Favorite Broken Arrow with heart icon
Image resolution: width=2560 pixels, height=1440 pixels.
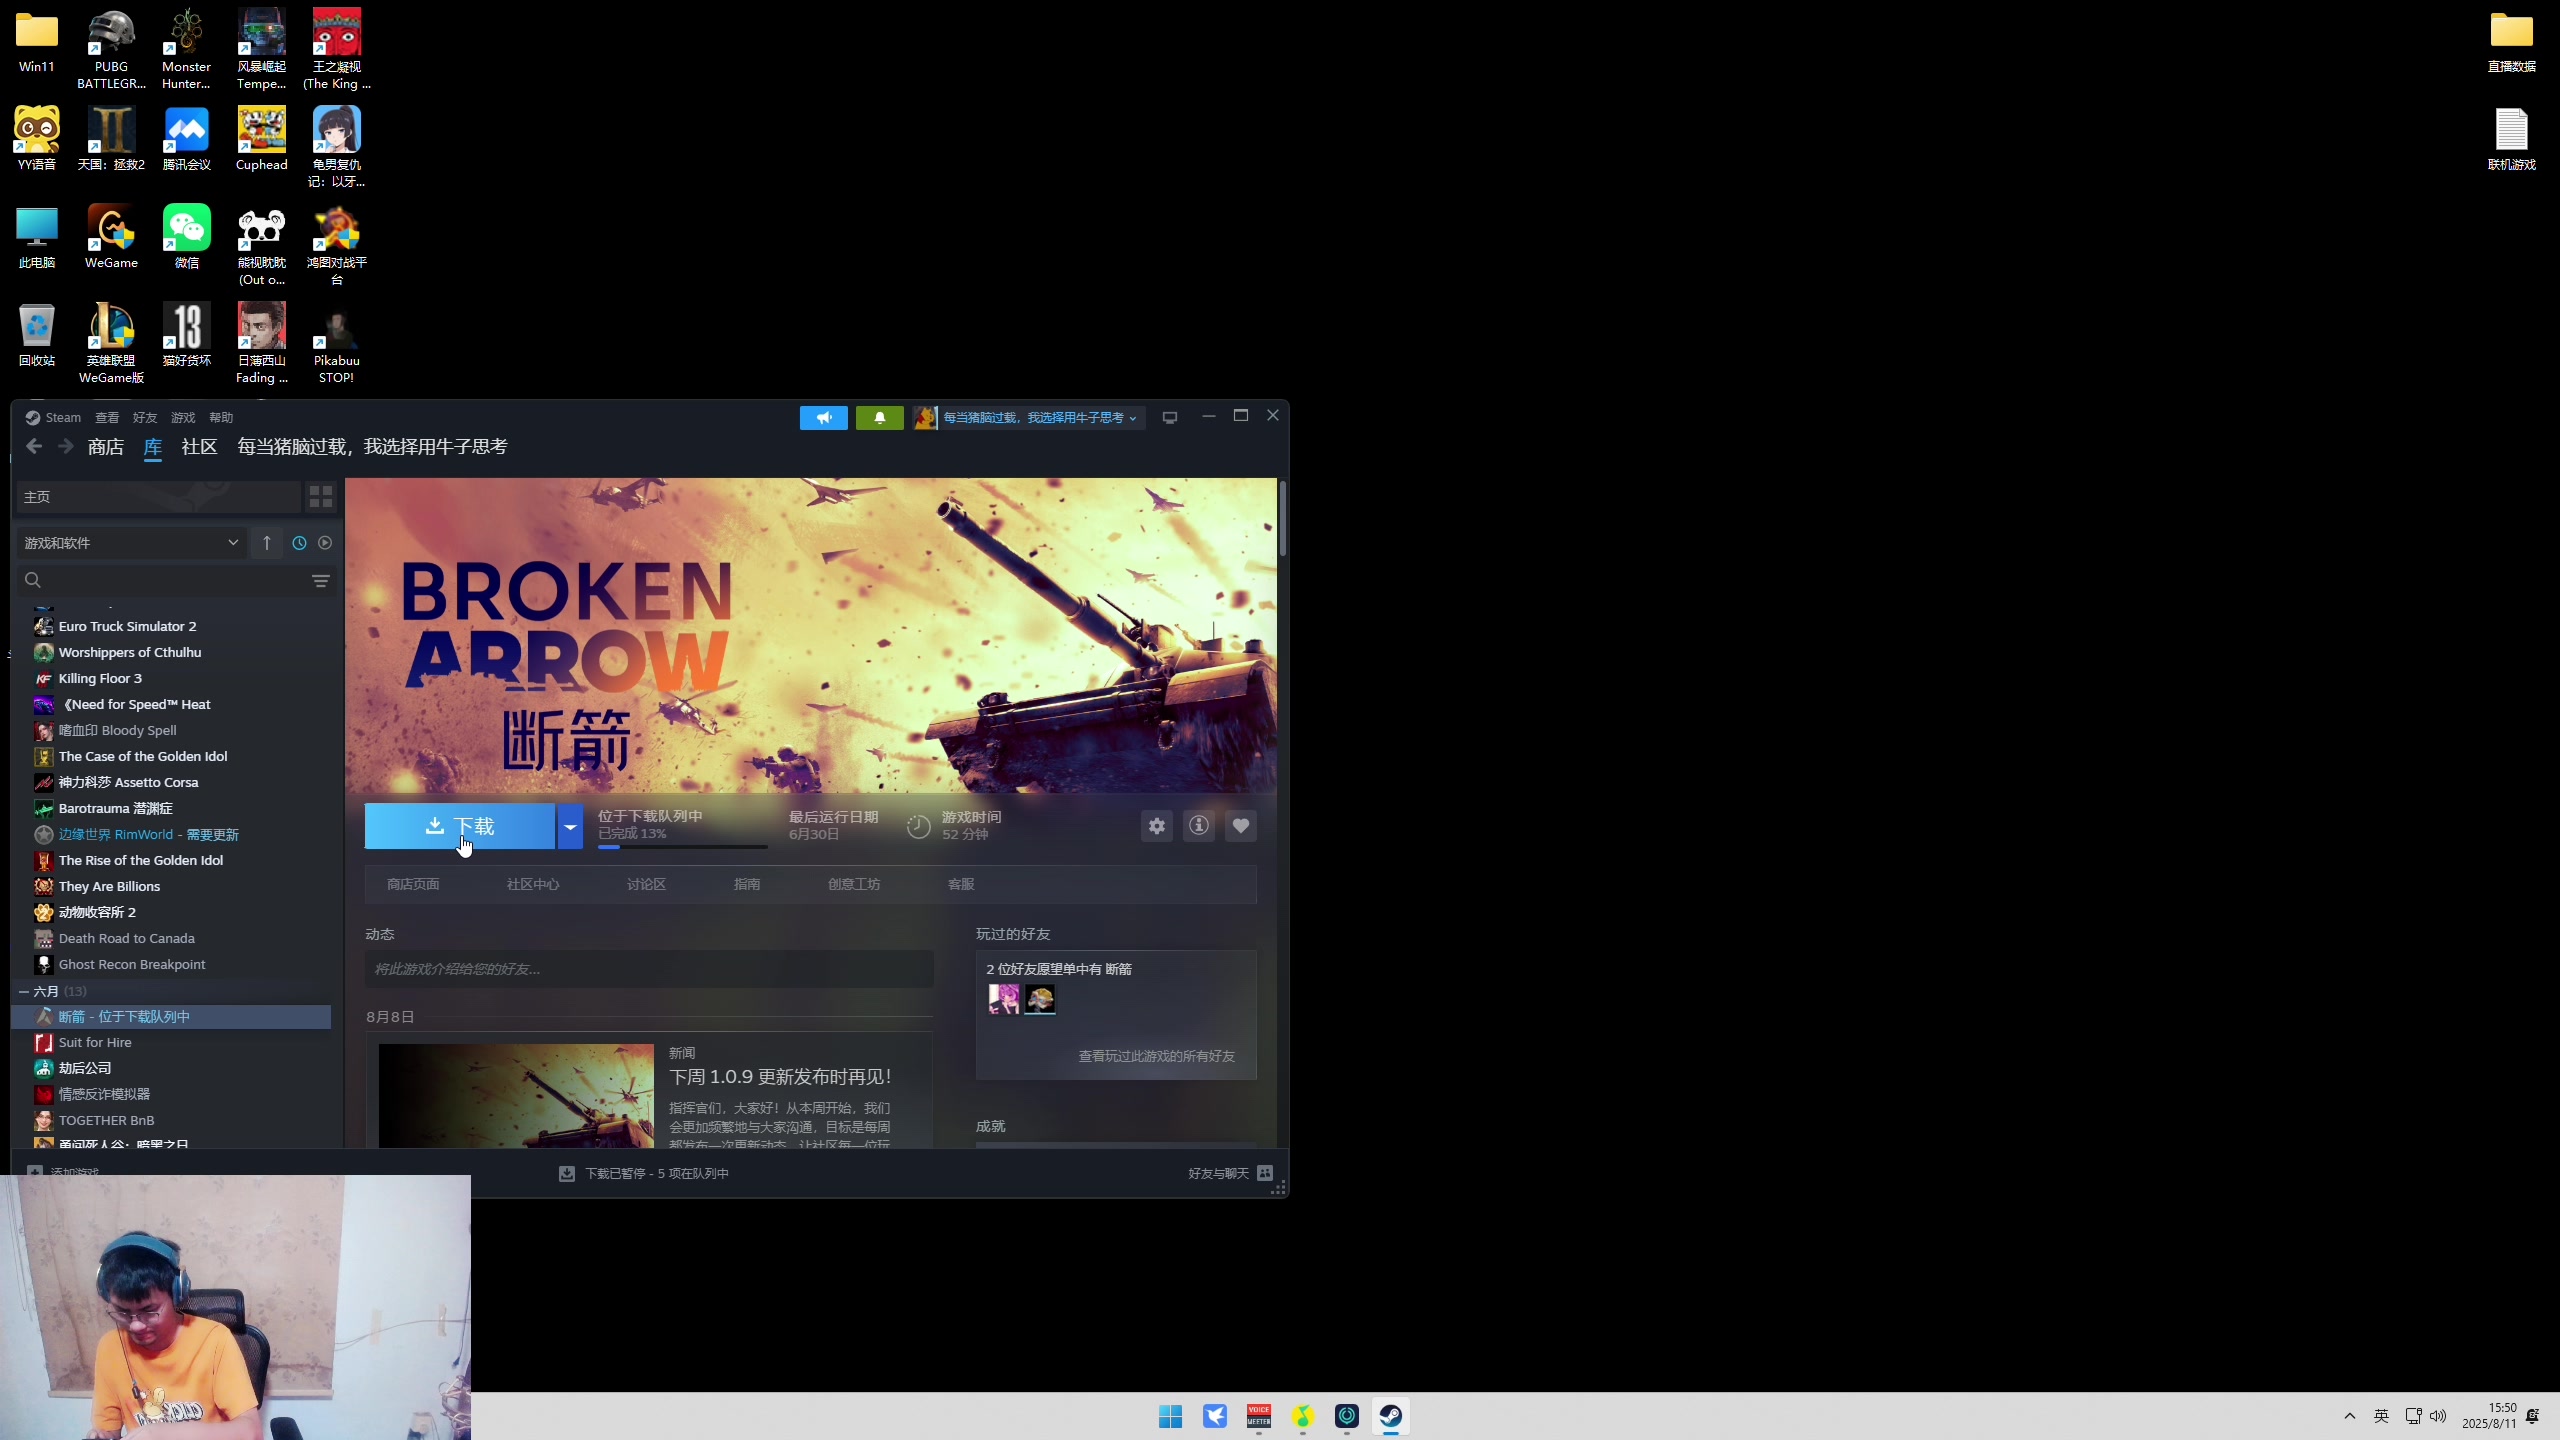point(1241,826)
